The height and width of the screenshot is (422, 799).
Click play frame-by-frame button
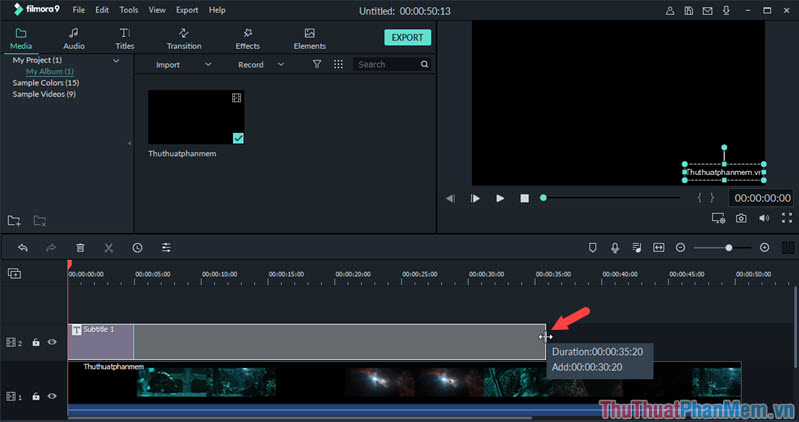pyautogui.click(x=475, y=198)
